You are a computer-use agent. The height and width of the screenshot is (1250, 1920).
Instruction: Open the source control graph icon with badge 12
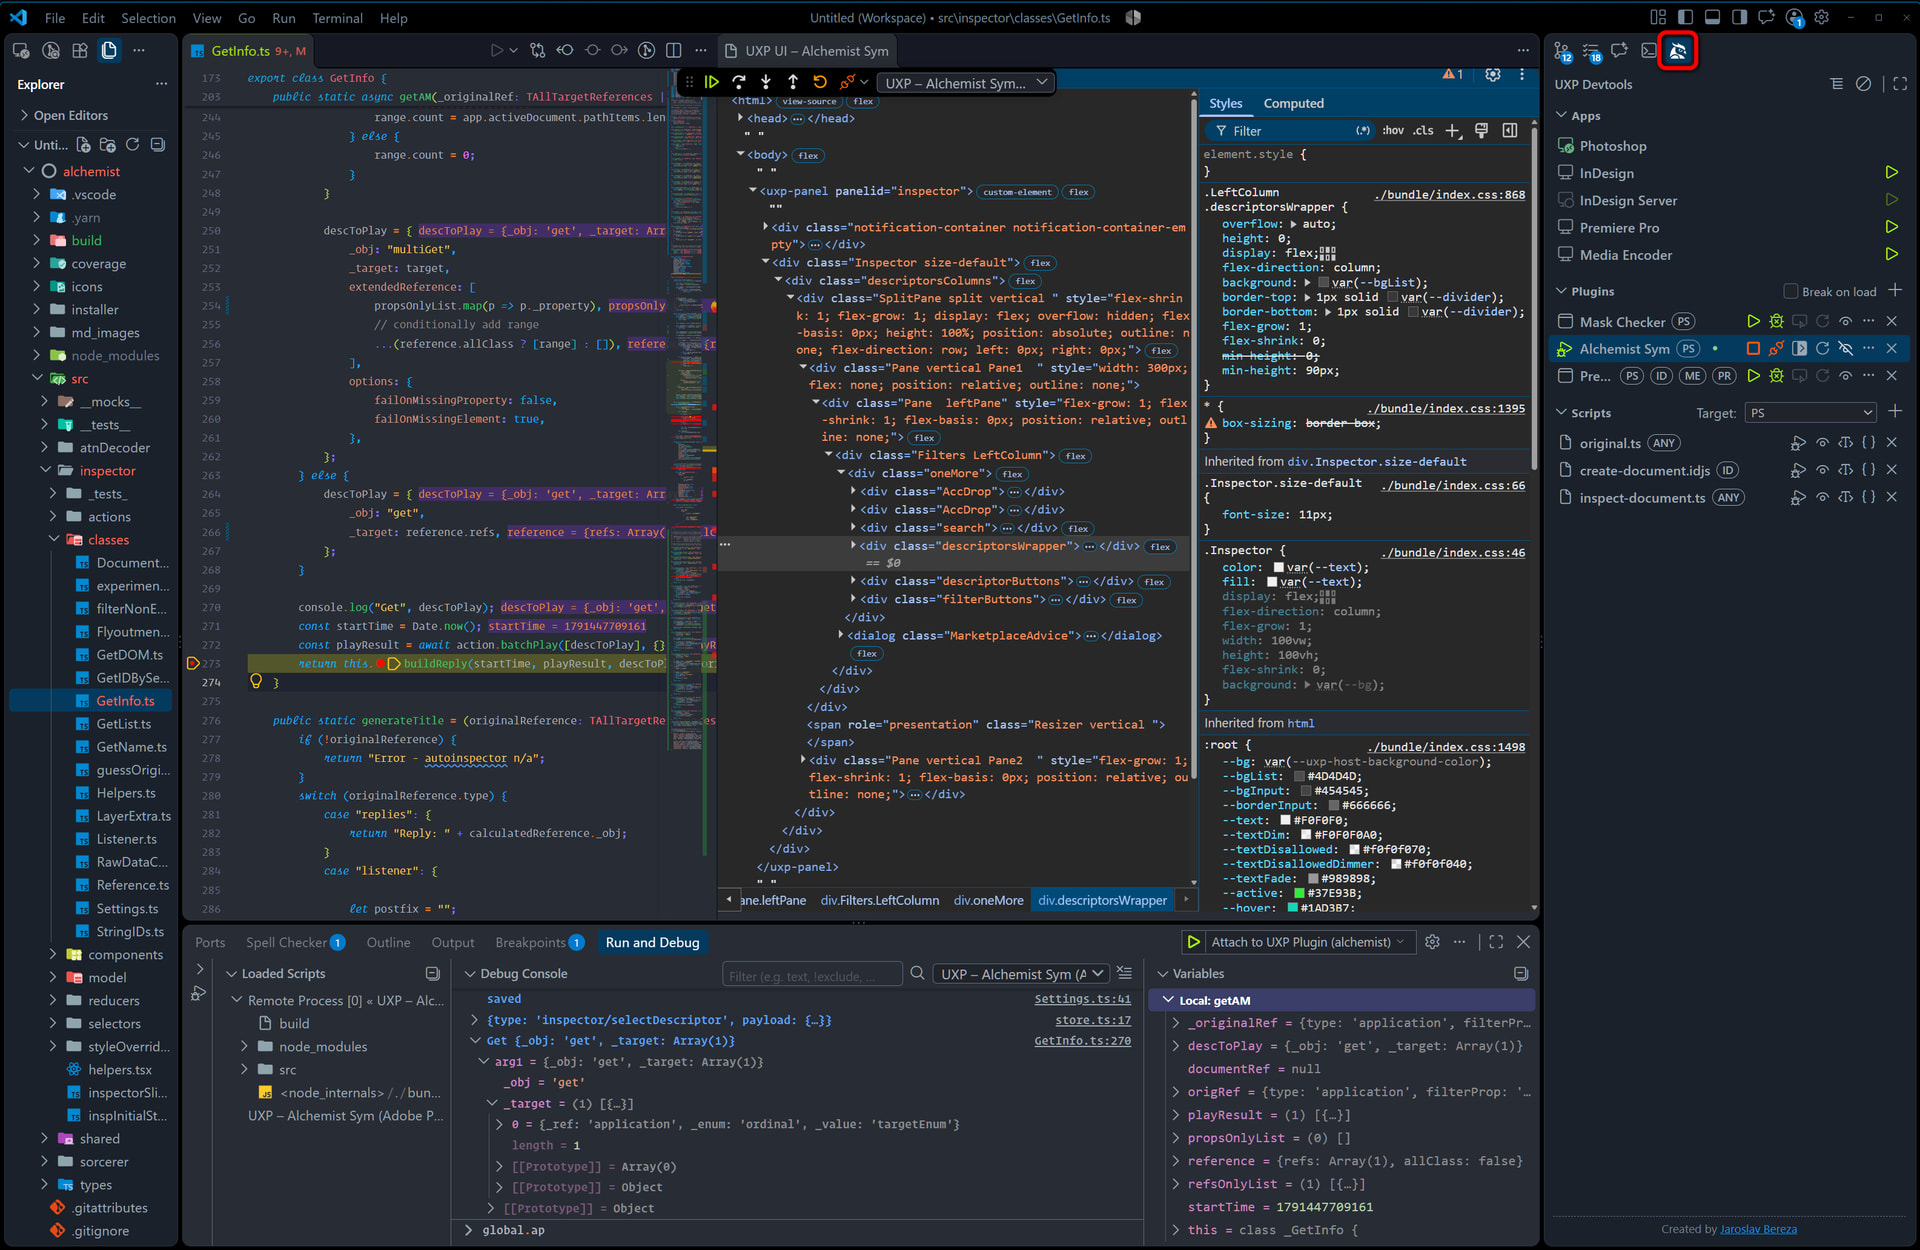1563,51
